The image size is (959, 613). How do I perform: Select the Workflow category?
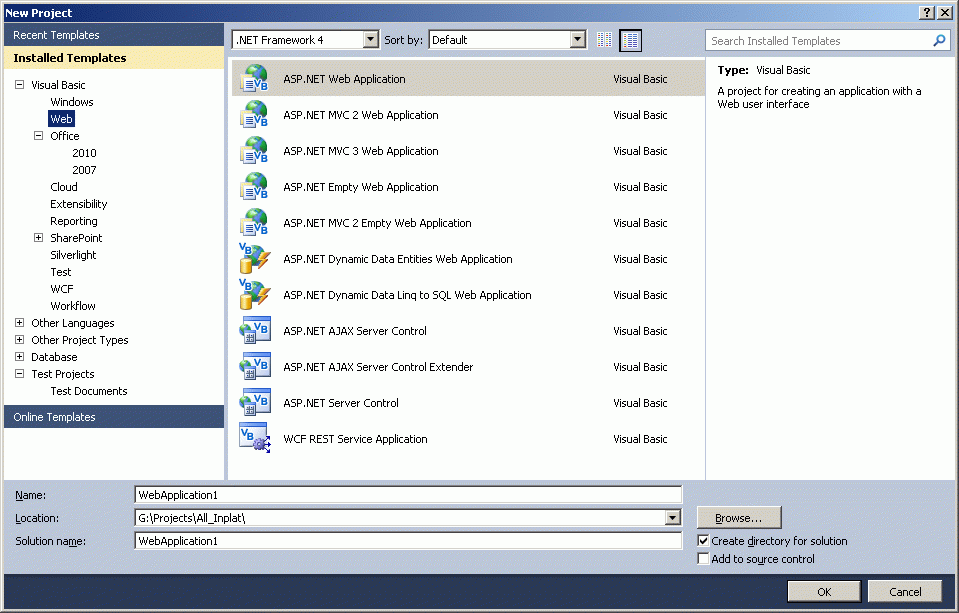click(73, 306)
